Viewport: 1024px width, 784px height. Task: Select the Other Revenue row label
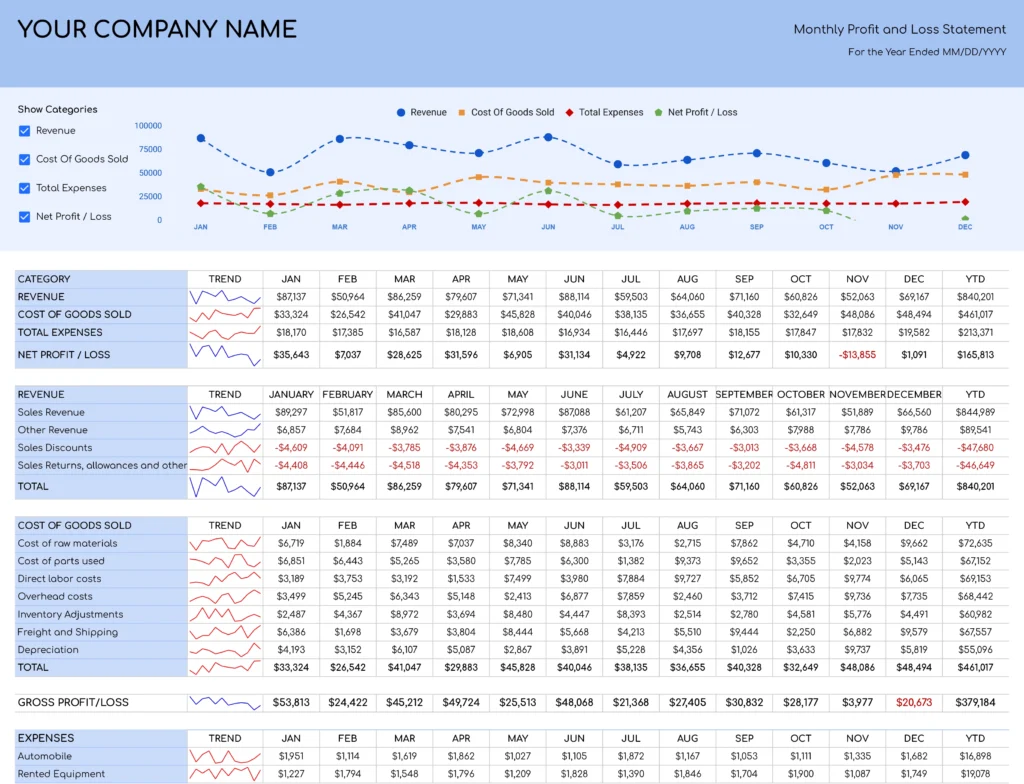click(x=52, y=430)
